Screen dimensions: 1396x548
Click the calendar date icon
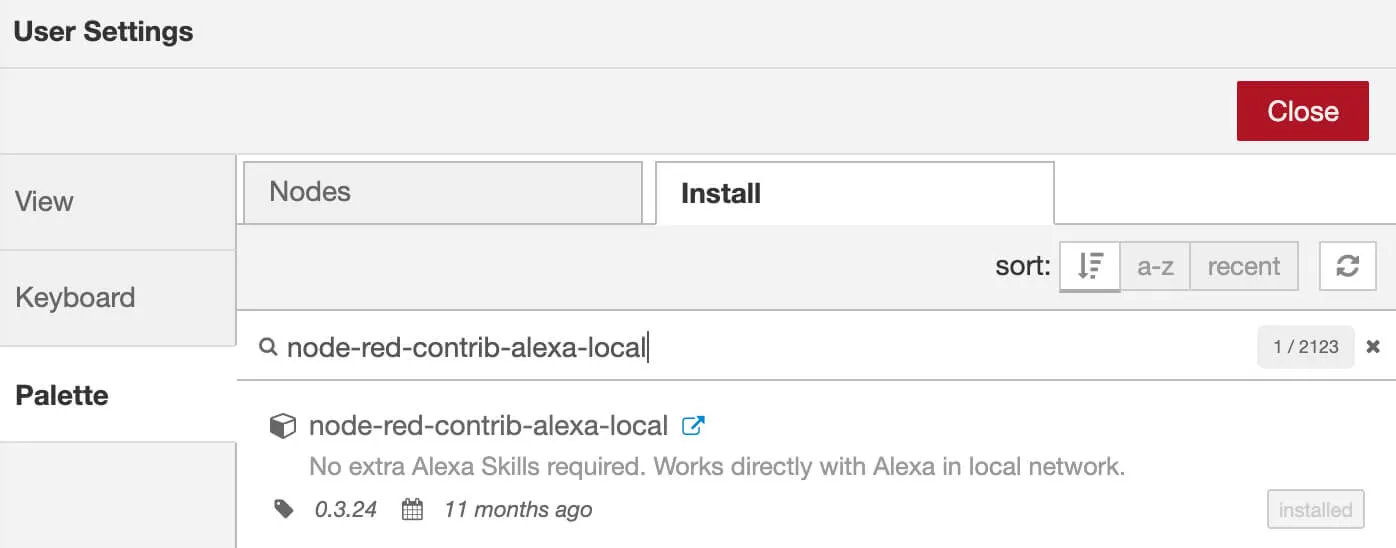(x=412, y=510)
